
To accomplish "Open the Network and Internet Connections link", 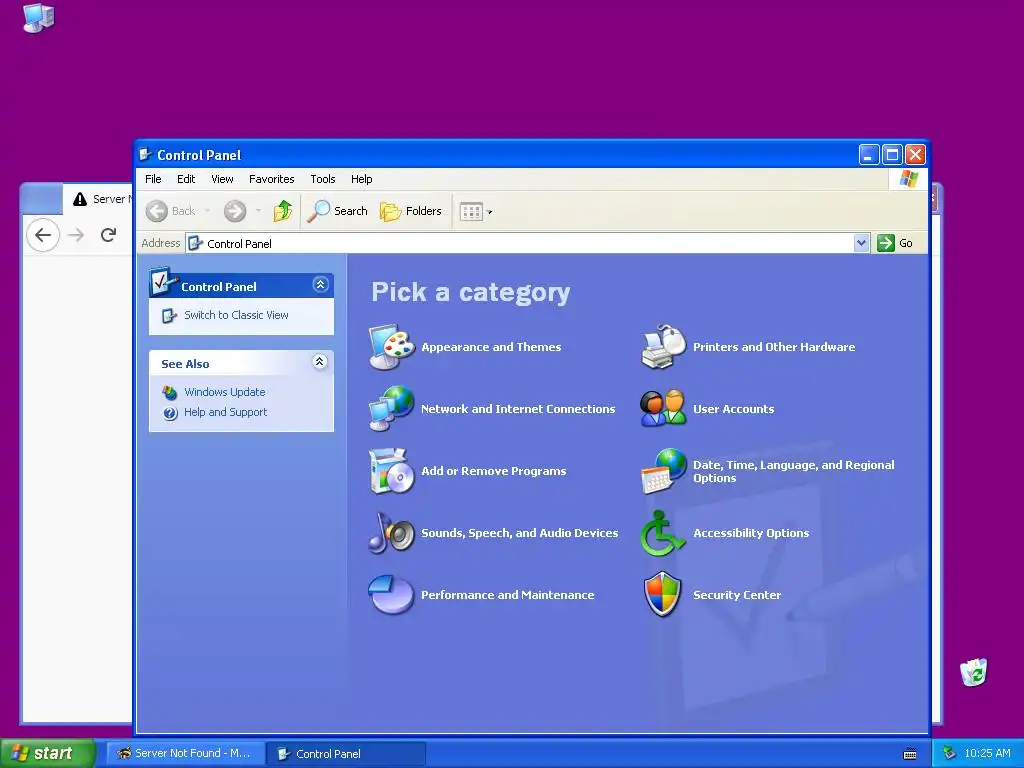I will [x=518, y=409].
